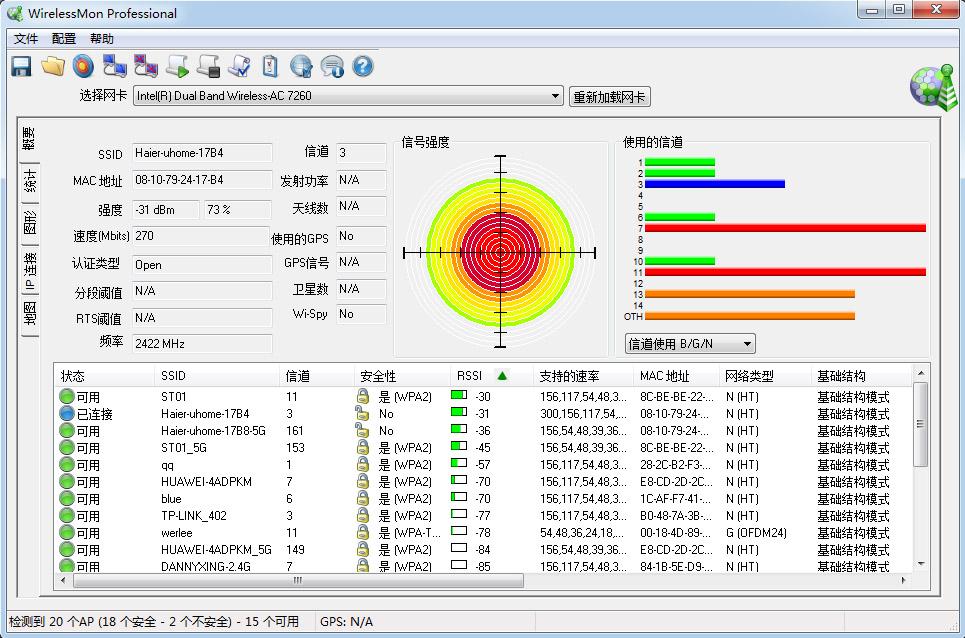Switch to the 统计 side tab
965x638 pixels.
tap(29, 181)
